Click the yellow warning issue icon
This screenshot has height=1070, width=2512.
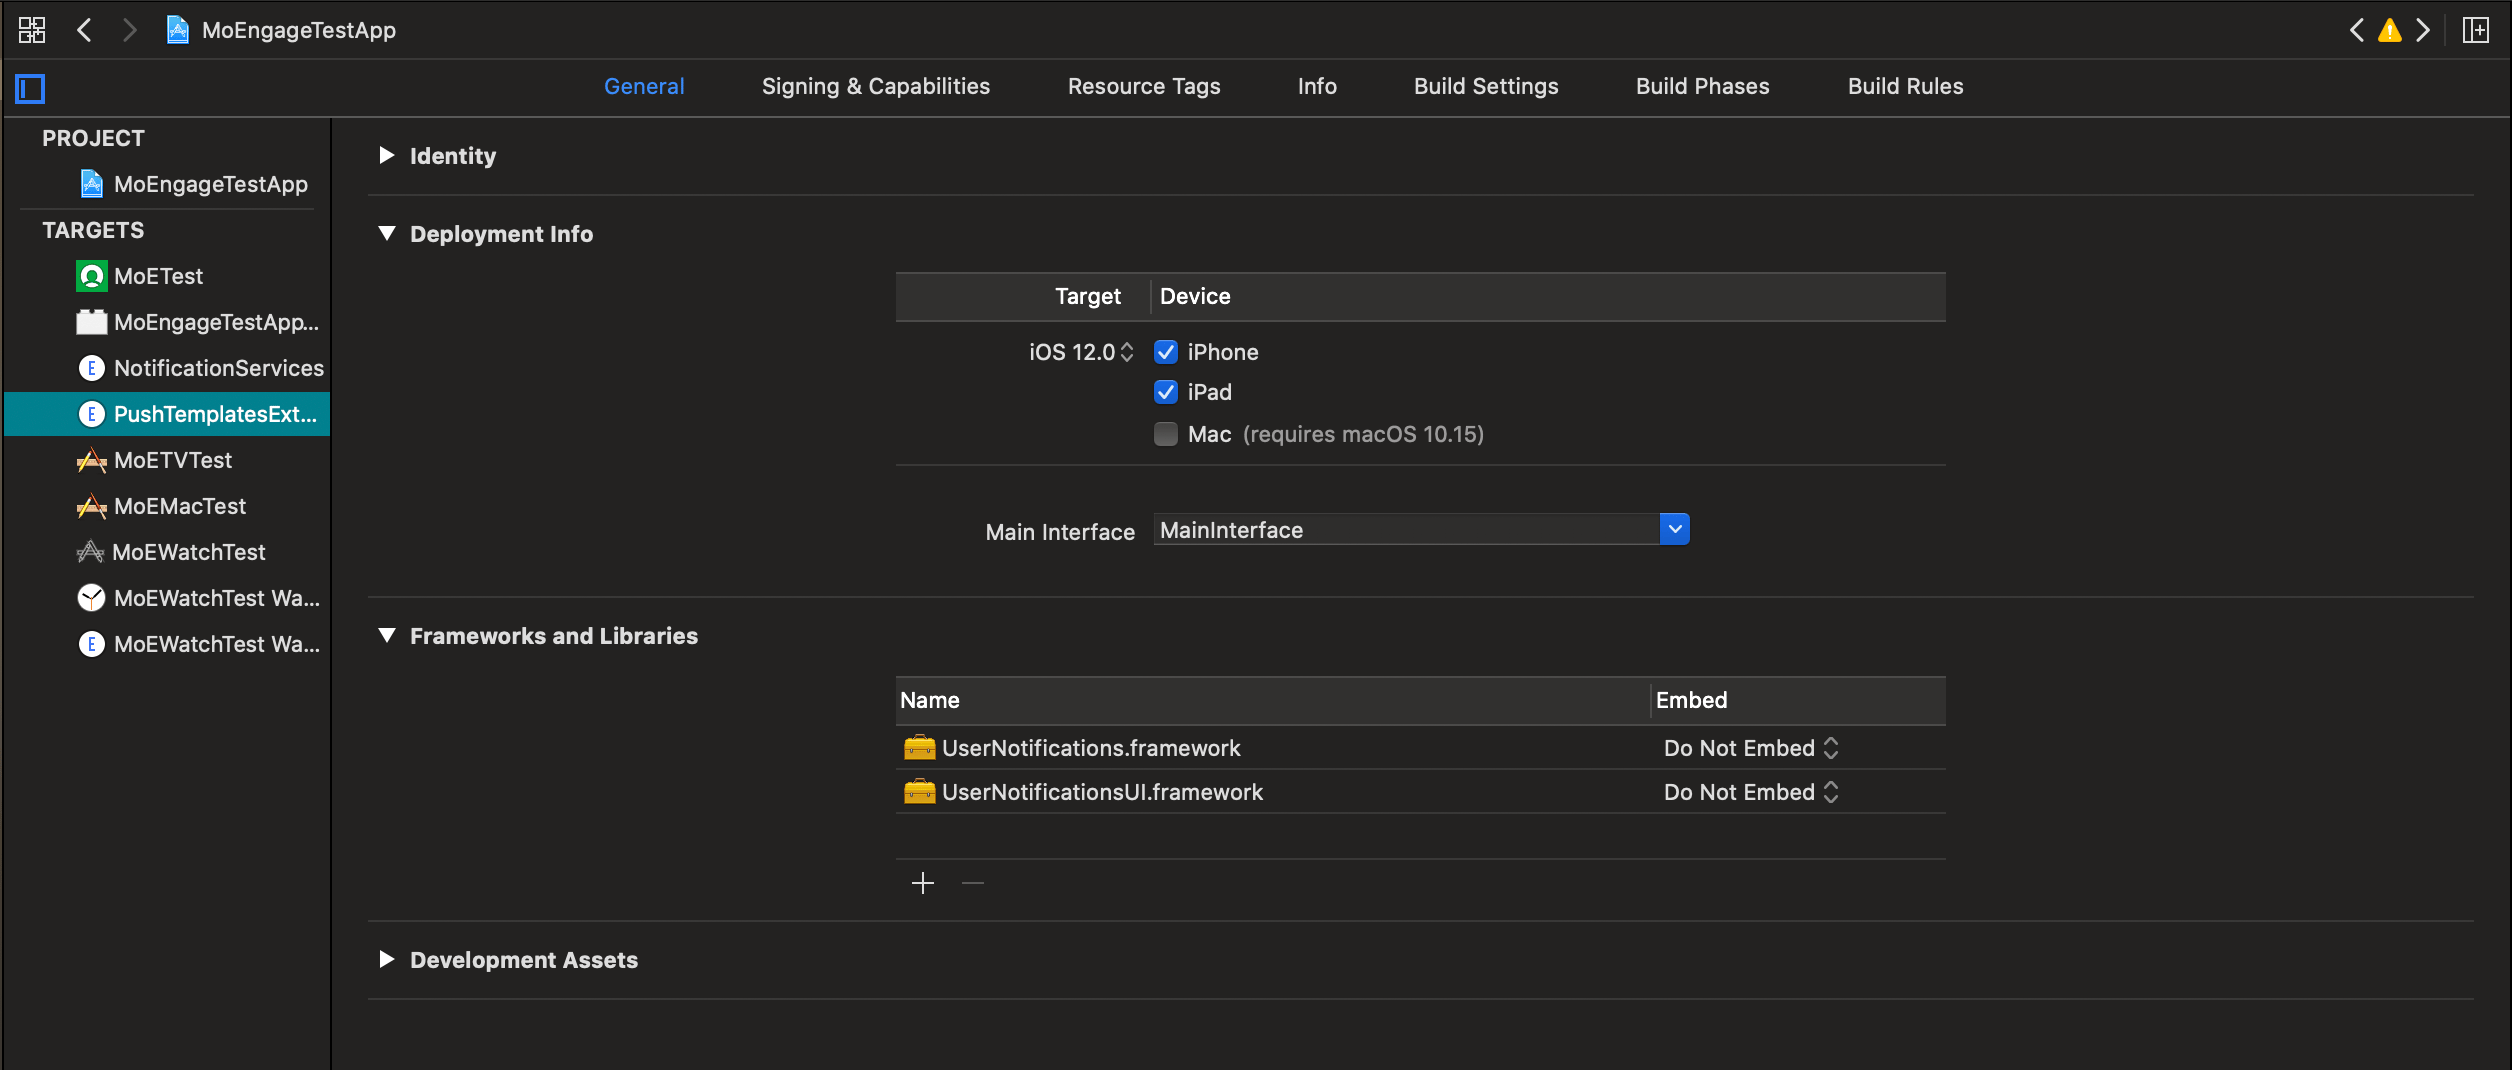[2390, 30]
